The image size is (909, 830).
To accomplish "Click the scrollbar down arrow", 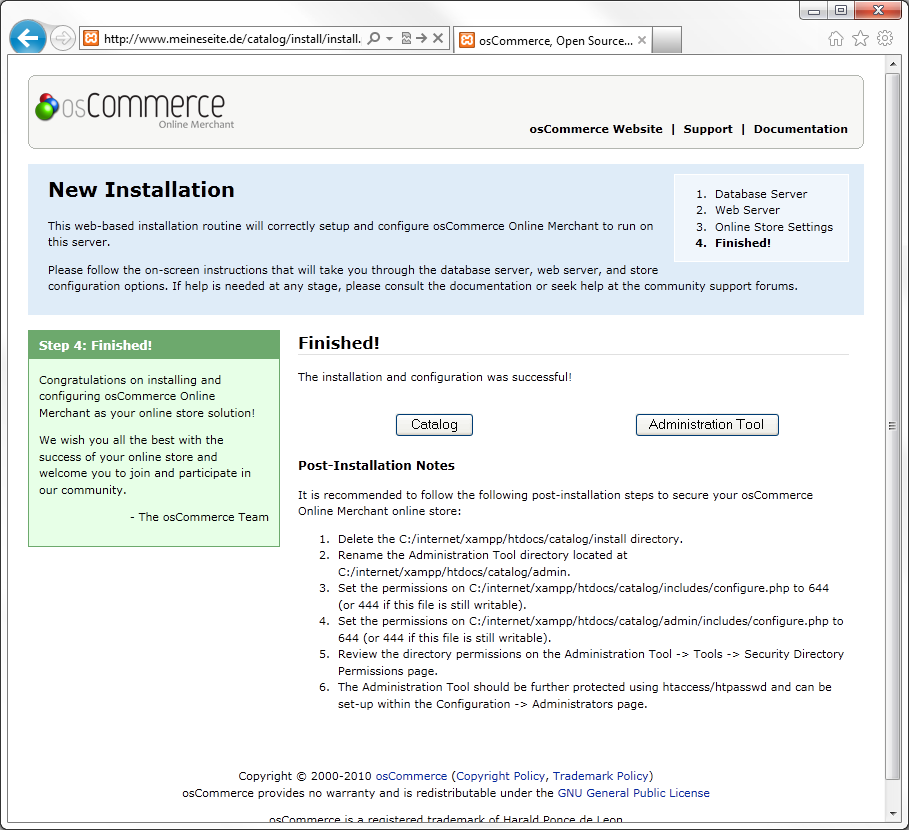I will click(893, 813).
